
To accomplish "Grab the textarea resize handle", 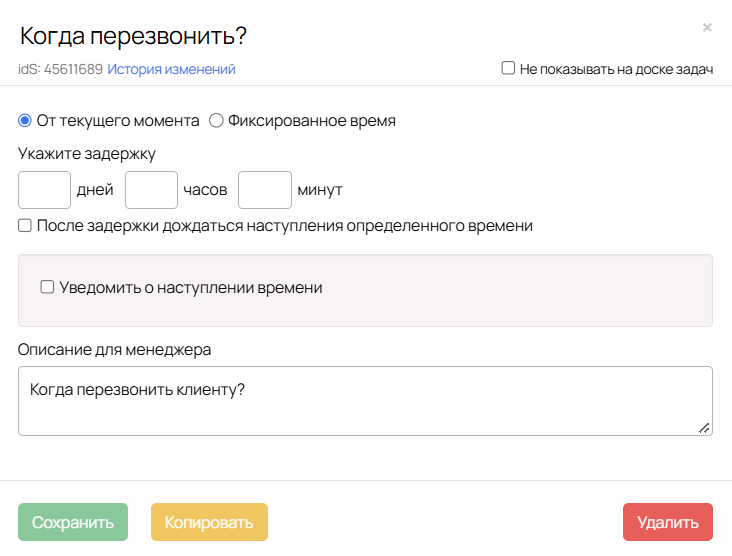I will click(704, 428).
